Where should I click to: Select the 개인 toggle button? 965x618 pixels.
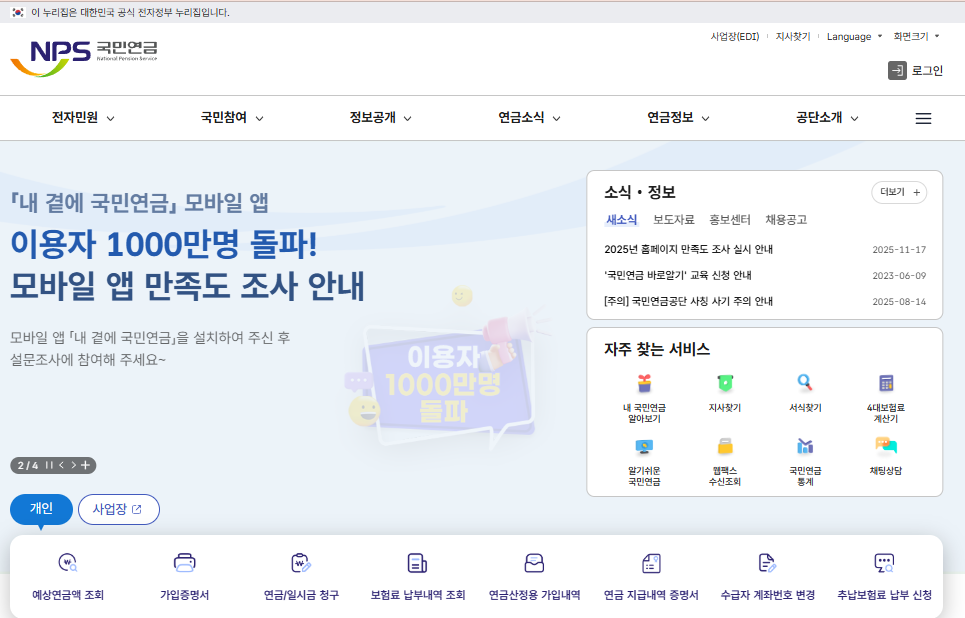41,509
